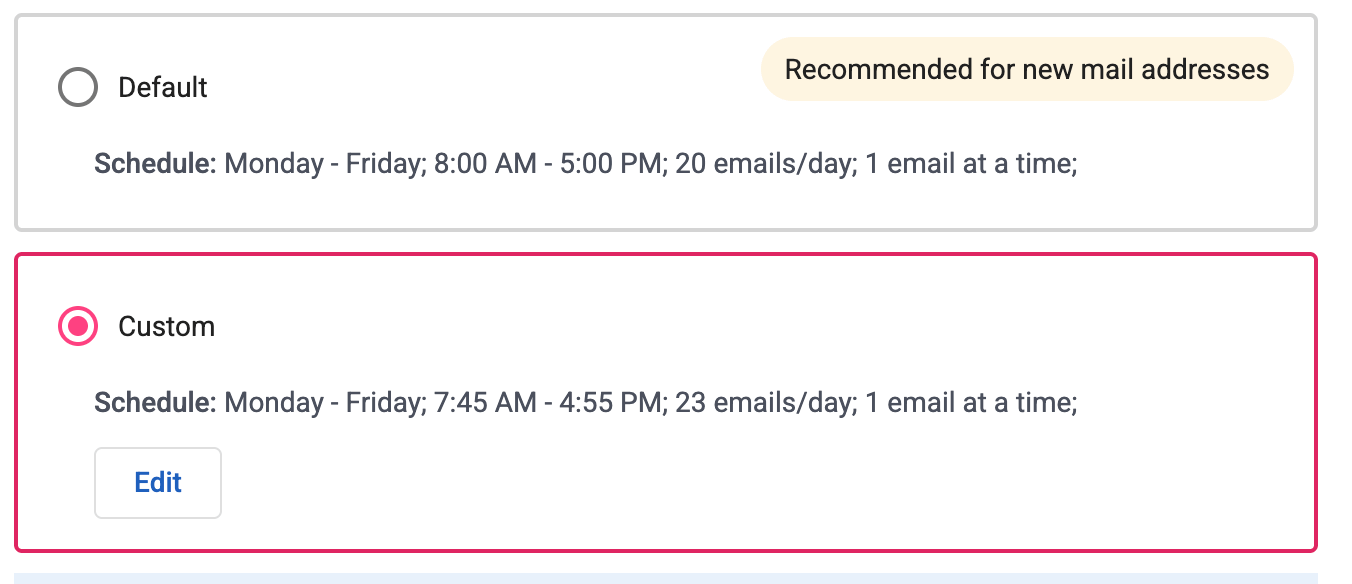The image size is (1352, 584).
Task: Click "Monday - Friday" in the Default schedule
Action: 321,163
